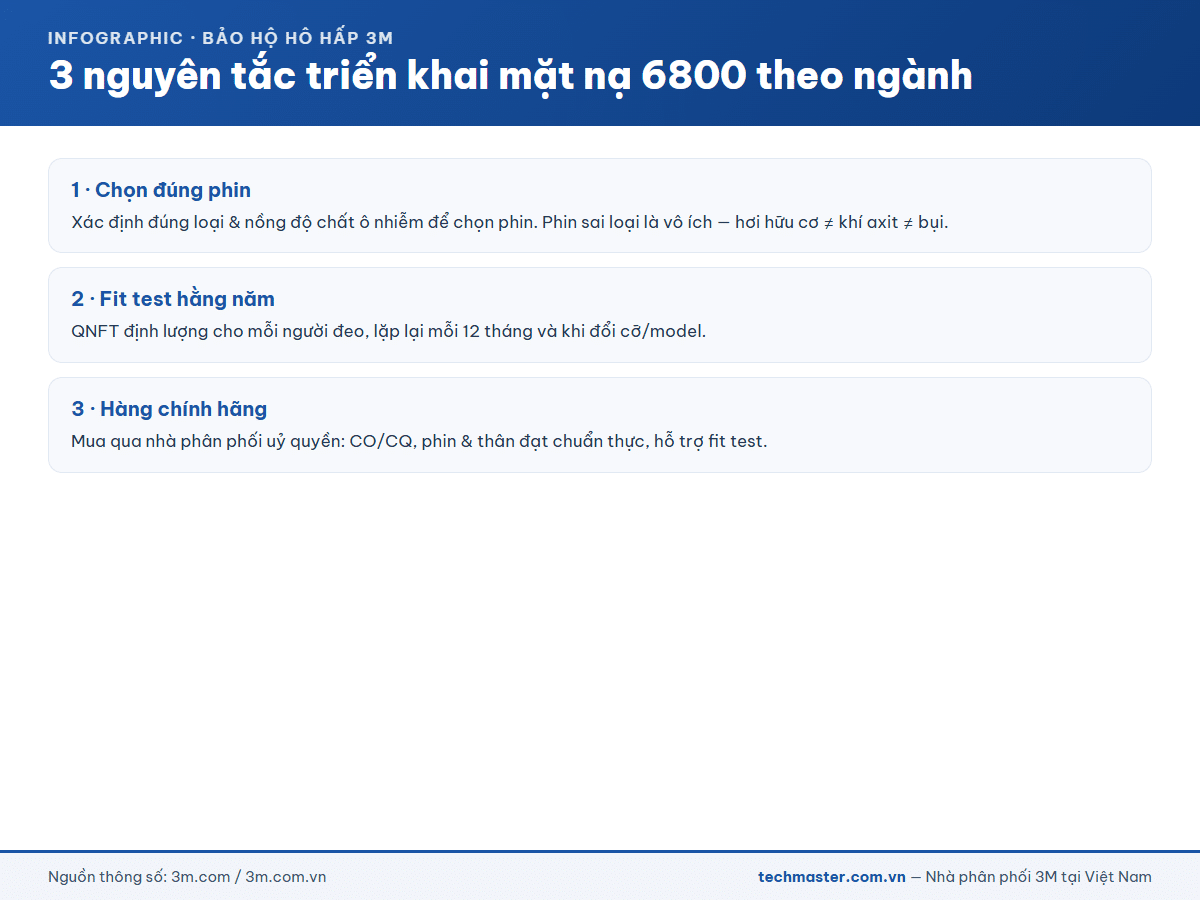Open the techmaster.com.vn link
The height and width of the screenshot is (900, 1200).
click(832, 877)
